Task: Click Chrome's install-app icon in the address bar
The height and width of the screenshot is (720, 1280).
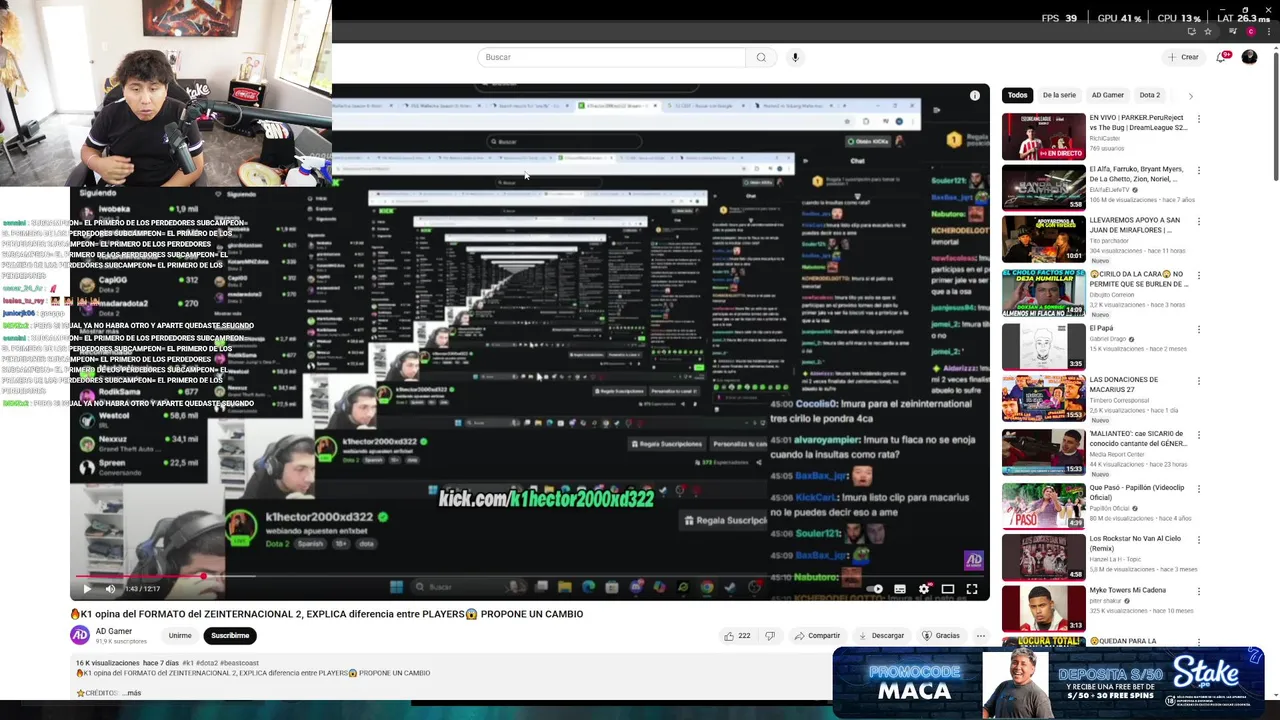Action: 1191,32
